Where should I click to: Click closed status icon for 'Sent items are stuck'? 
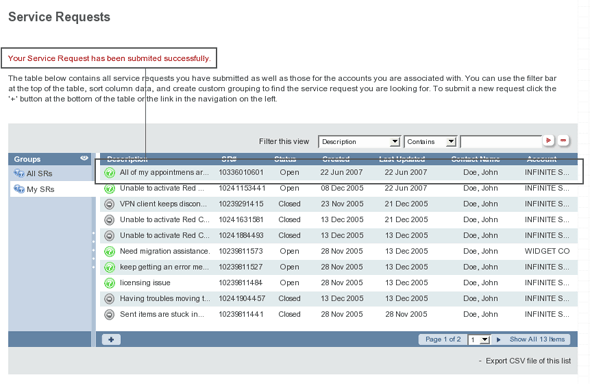point(109,315)
